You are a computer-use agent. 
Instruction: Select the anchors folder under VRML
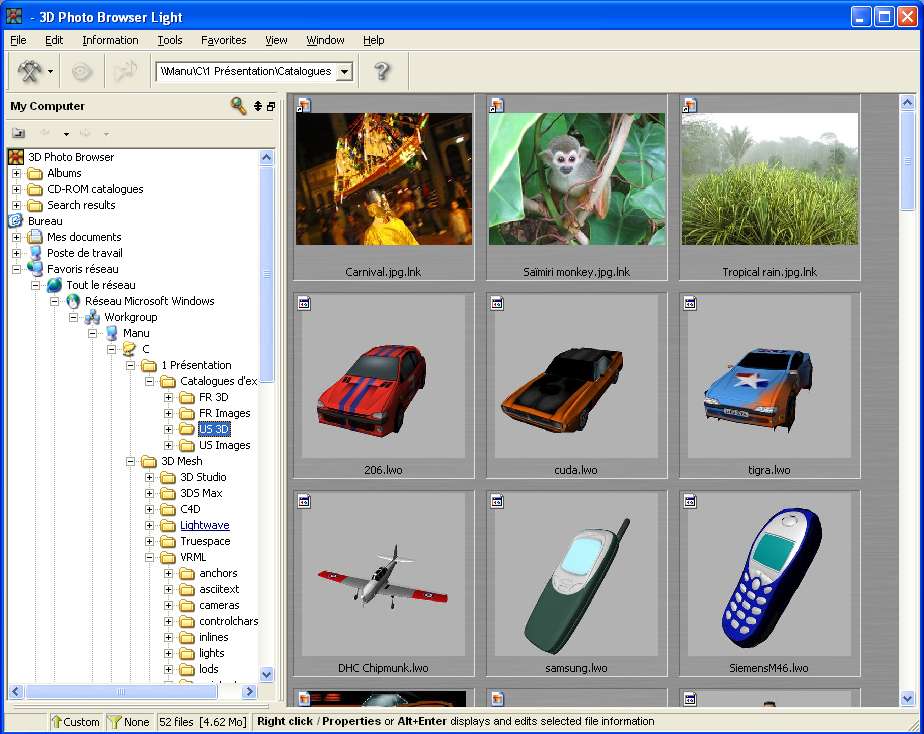click(218, 573)
